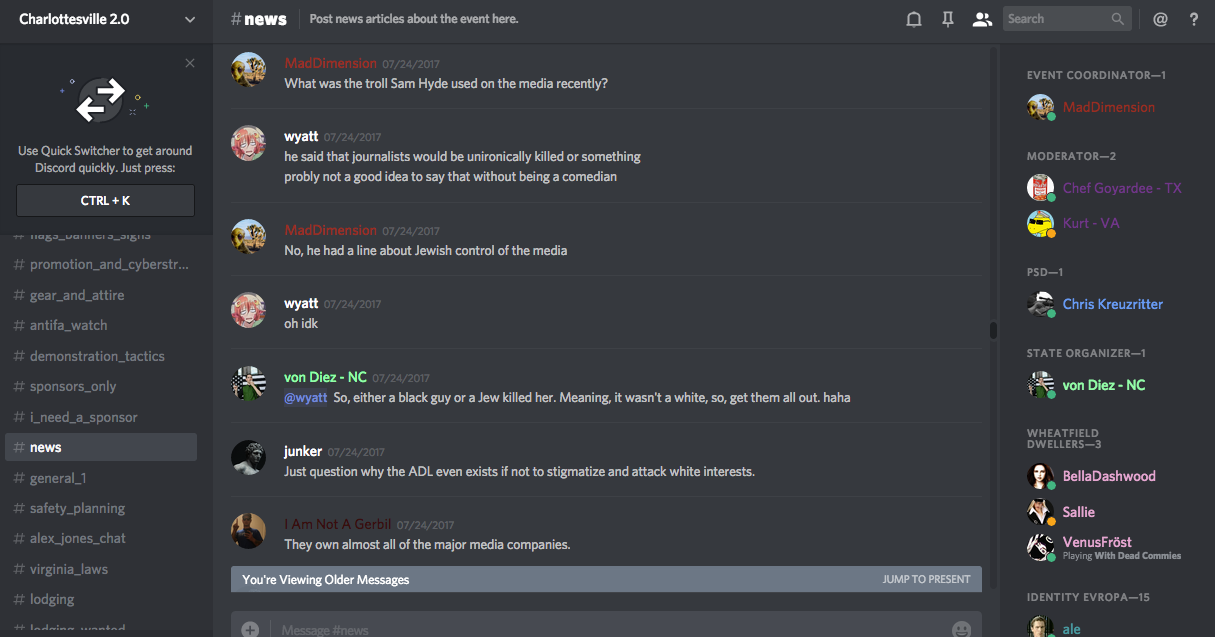1215x637 pixels.
Task: Expand the Charlottesville 2.0 server menu
Action: point(190,19)
